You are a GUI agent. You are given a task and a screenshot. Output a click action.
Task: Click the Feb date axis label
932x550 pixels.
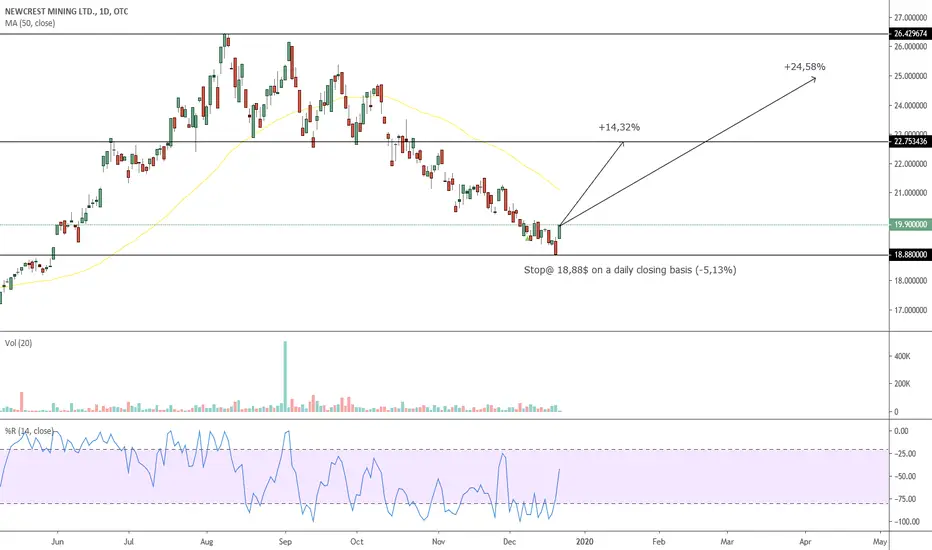[x=659, y=542]
